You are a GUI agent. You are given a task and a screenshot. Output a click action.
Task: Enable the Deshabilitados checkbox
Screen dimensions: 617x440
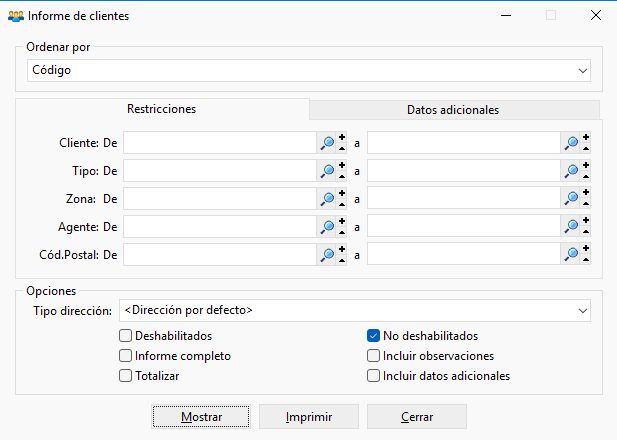coord(125,336)
